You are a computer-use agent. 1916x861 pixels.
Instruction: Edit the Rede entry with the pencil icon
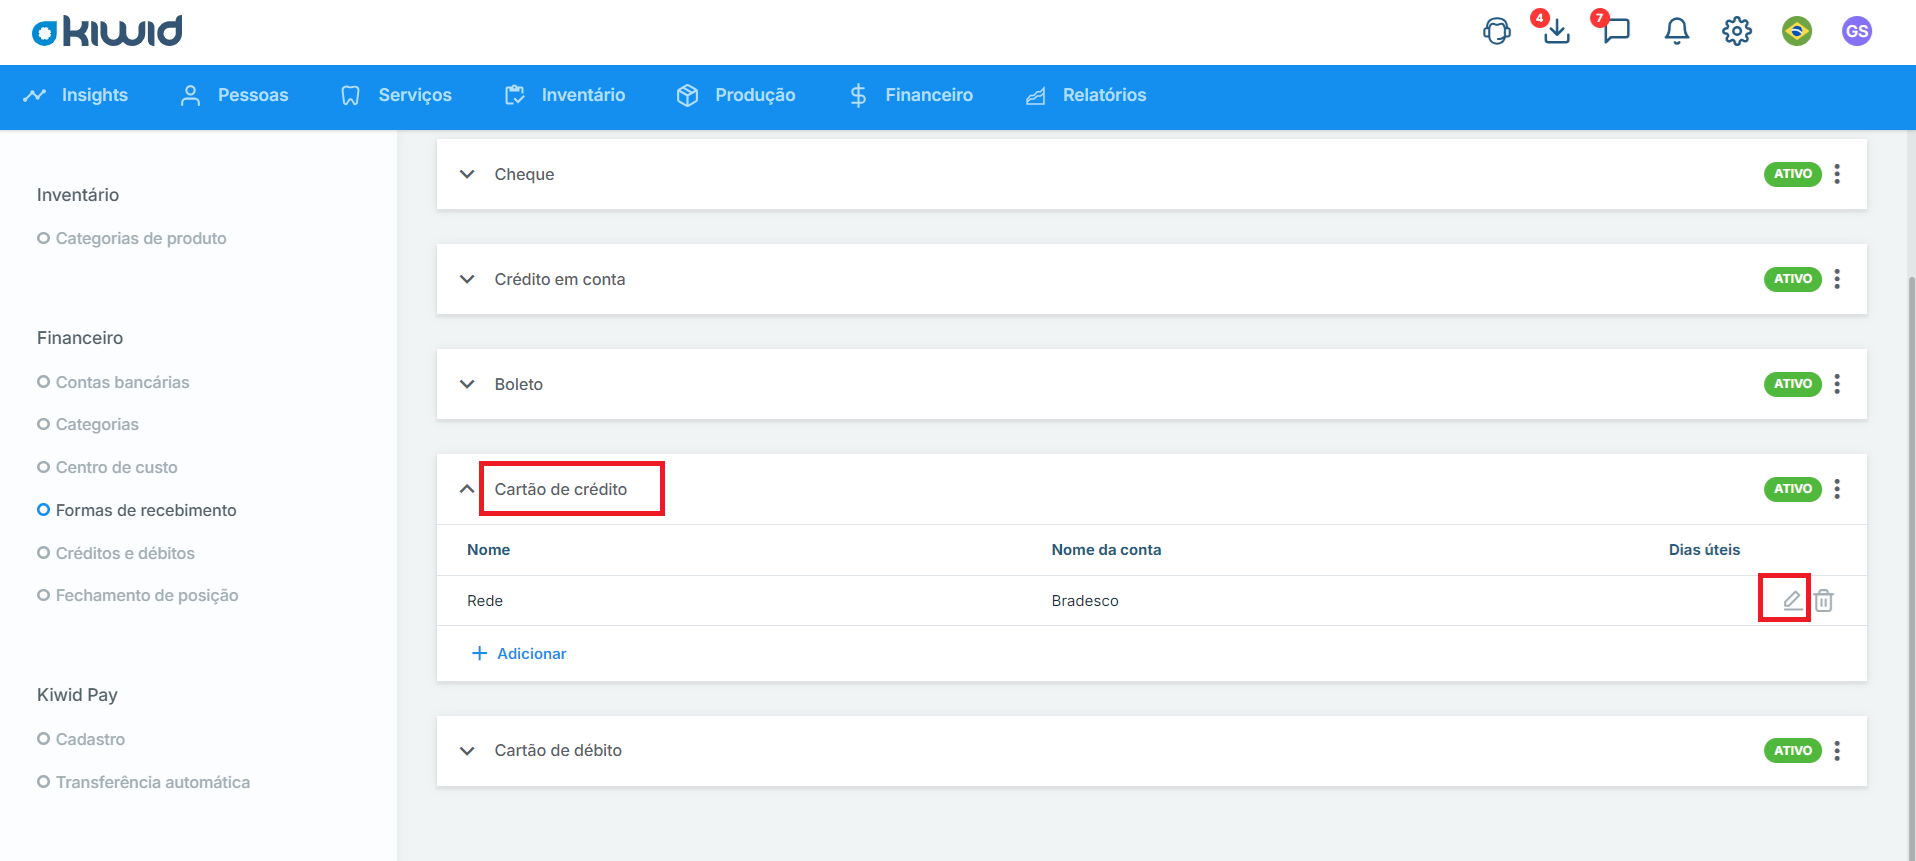[1792, 600]
